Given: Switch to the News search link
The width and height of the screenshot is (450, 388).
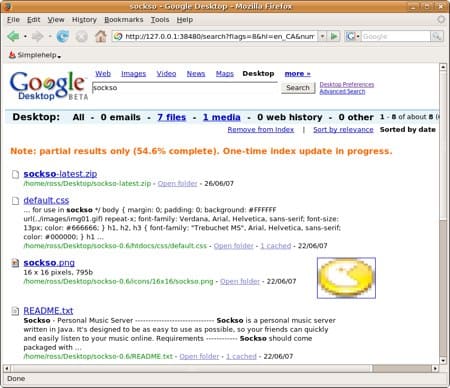Looking at the screenshot, I should pos(196,74).
